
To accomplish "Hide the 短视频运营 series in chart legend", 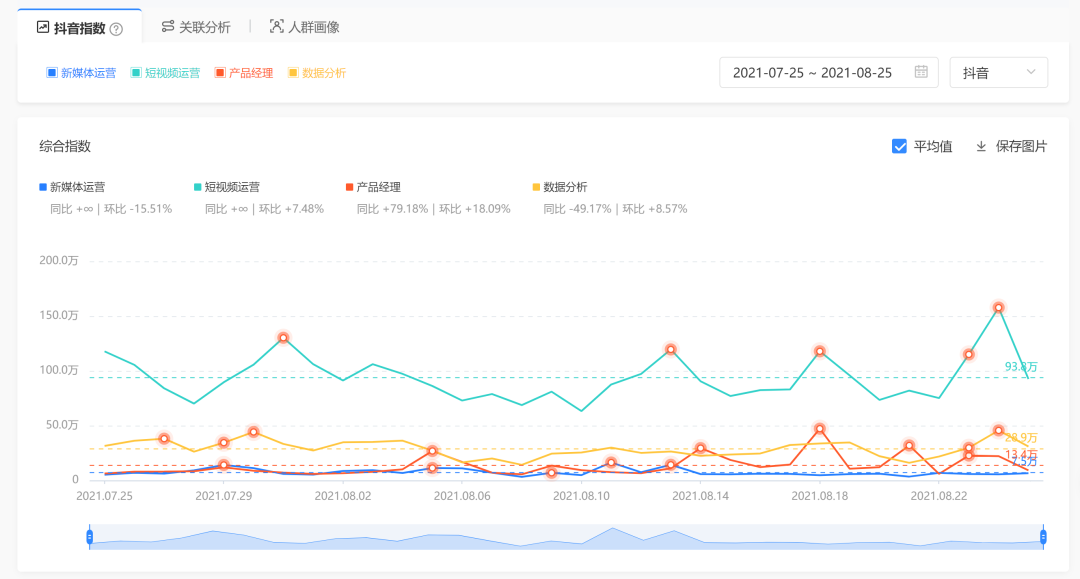I will point(227,187).
